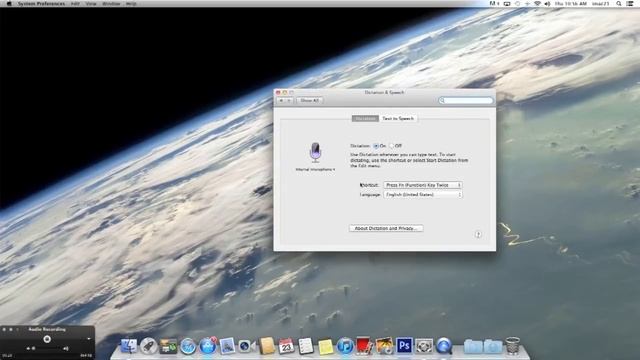This screenshot has height=360, width=640.
Task: Click the preferences search field
Action: point(466,100)
